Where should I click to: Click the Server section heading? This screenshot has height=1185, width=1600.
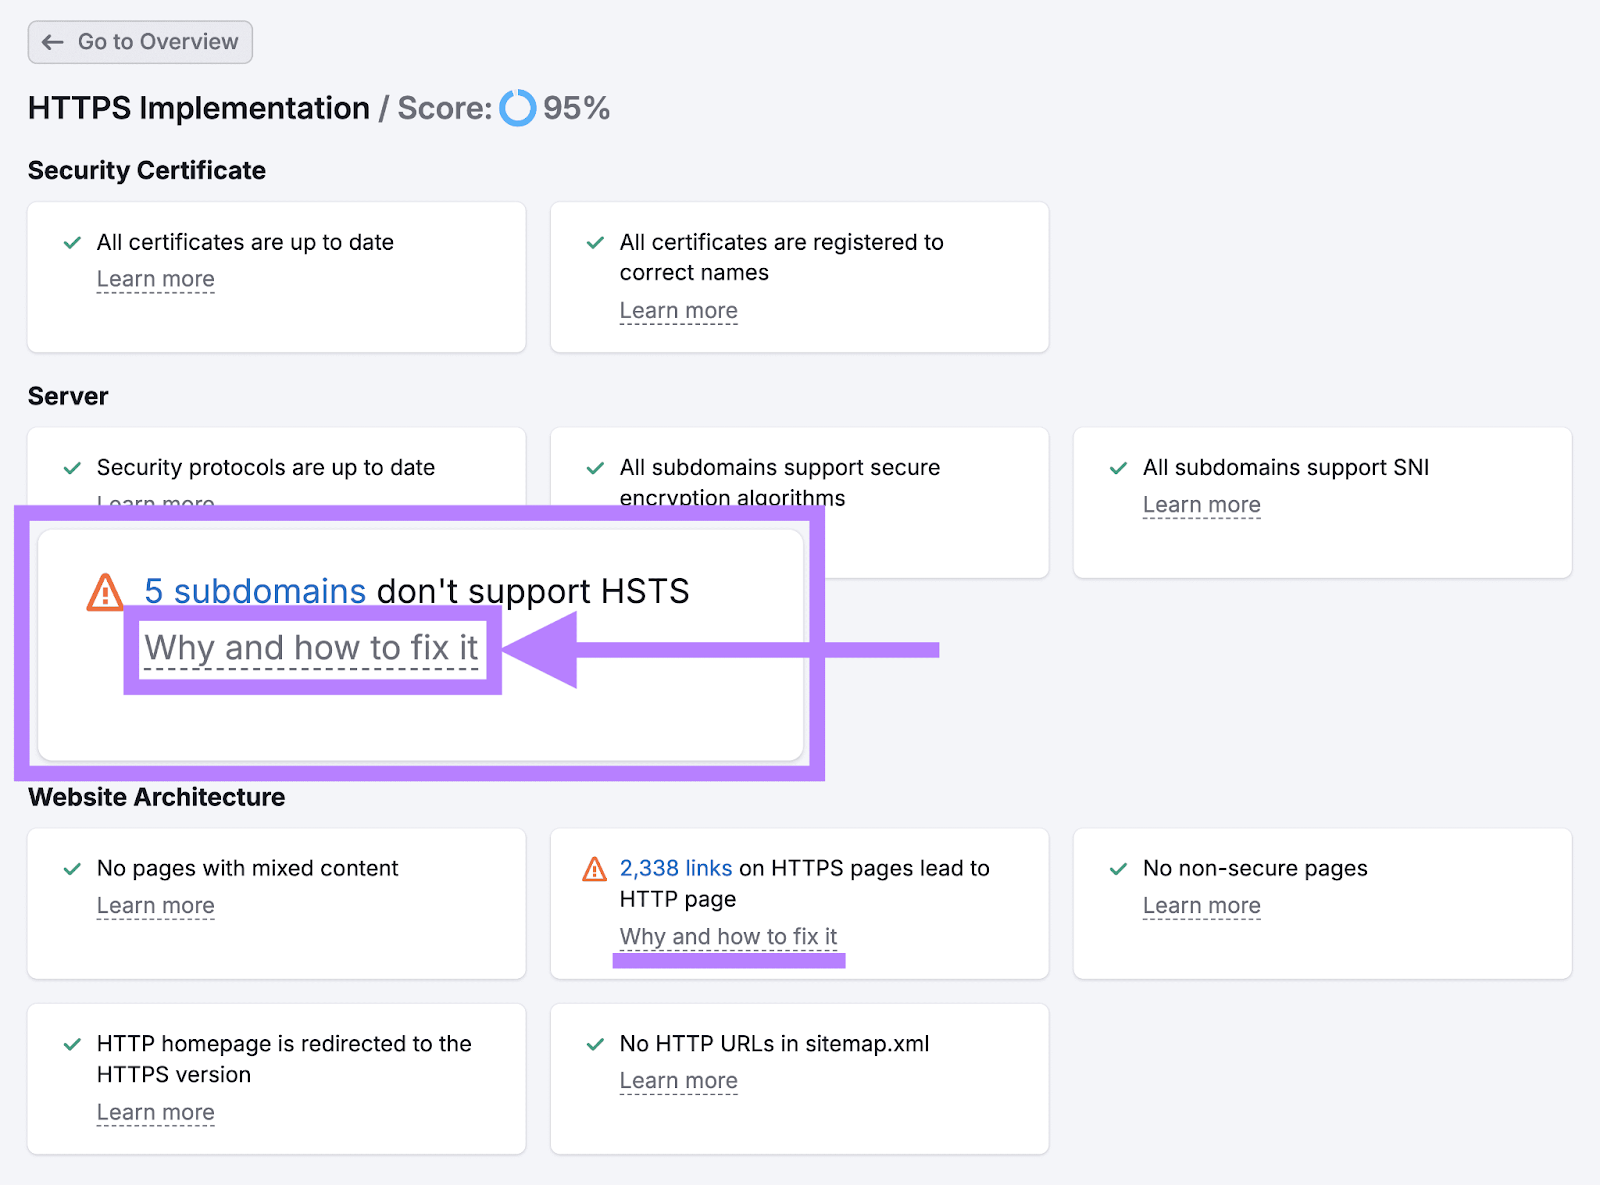pyautogui.click(x=68, y=397)
